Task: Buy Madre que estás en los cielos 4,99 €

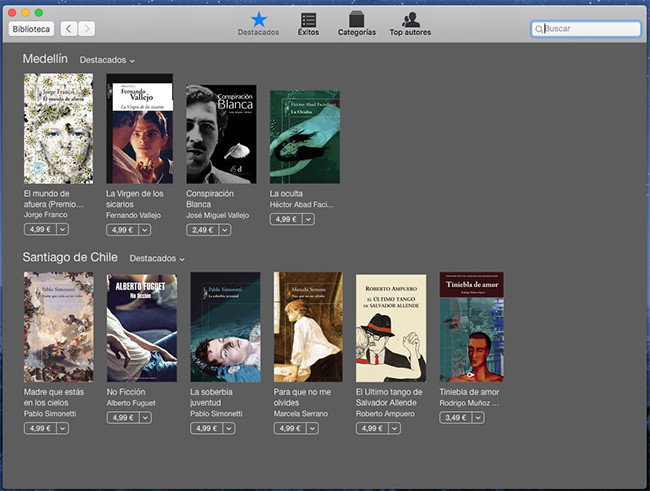Action: [40, 428]
